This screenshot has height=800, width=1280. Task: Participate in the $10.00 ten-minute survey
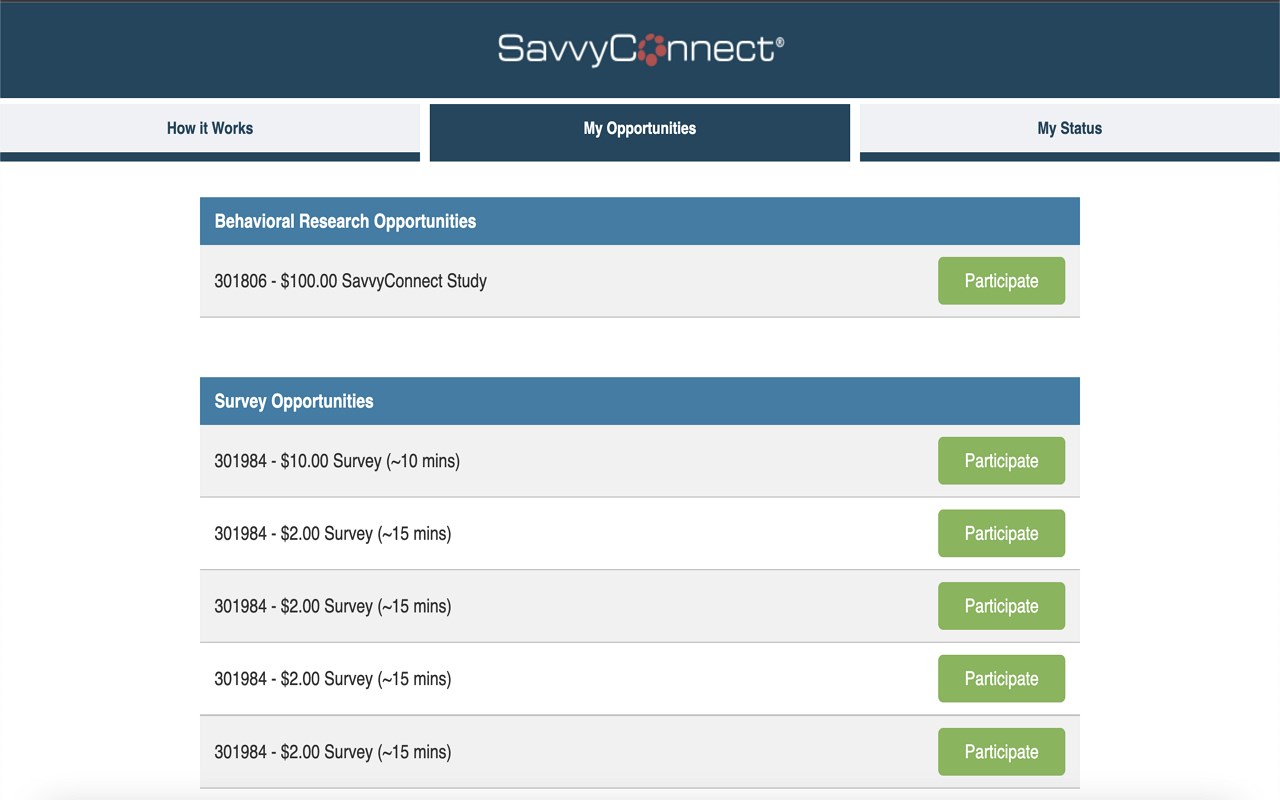click(x=1001, y=461)
